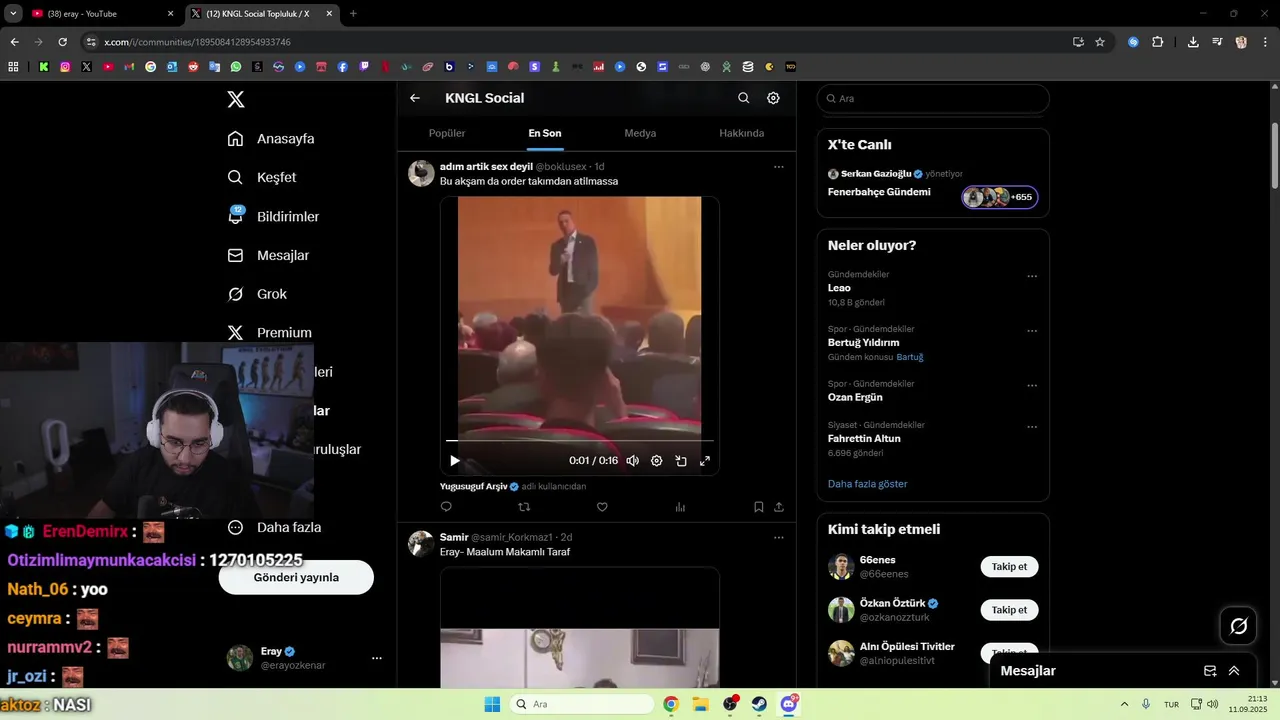1280x720 pixels.
Task: Open media control icon in toolbar
Action: 1217,42
